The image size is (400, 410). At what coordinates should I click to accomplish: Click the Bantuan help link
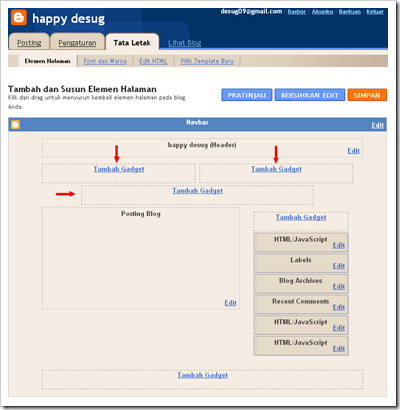[350, 12]
